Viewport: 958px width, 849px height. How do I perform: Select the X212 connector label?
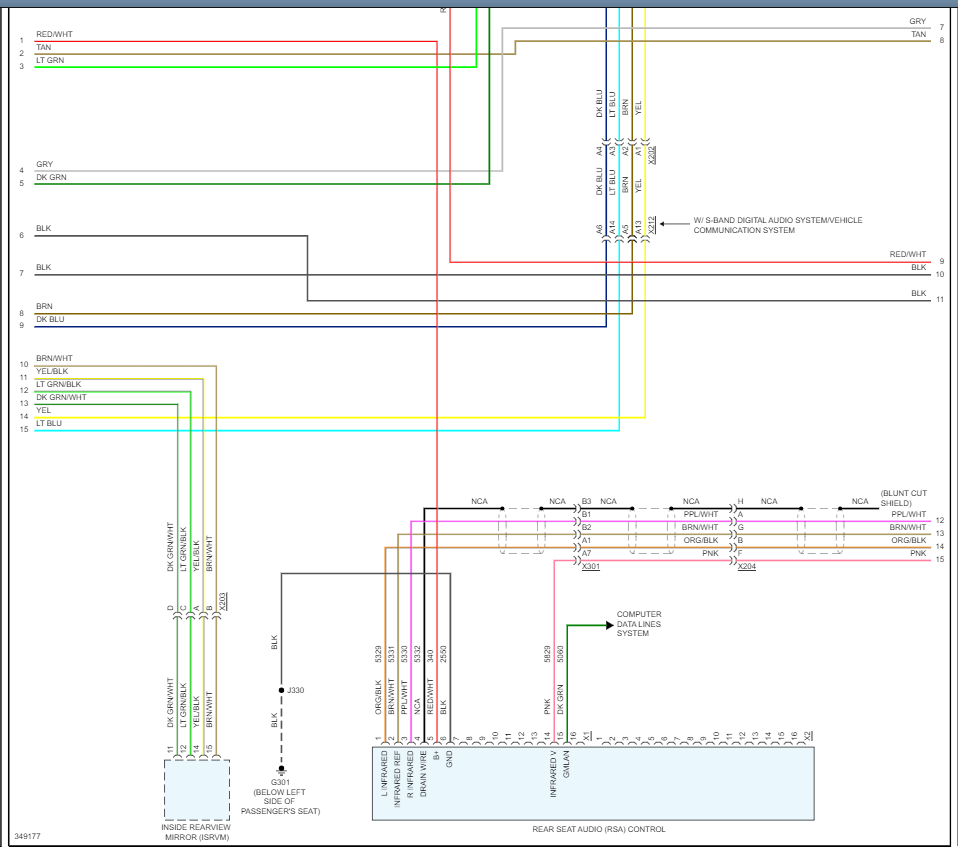point(652,225)
